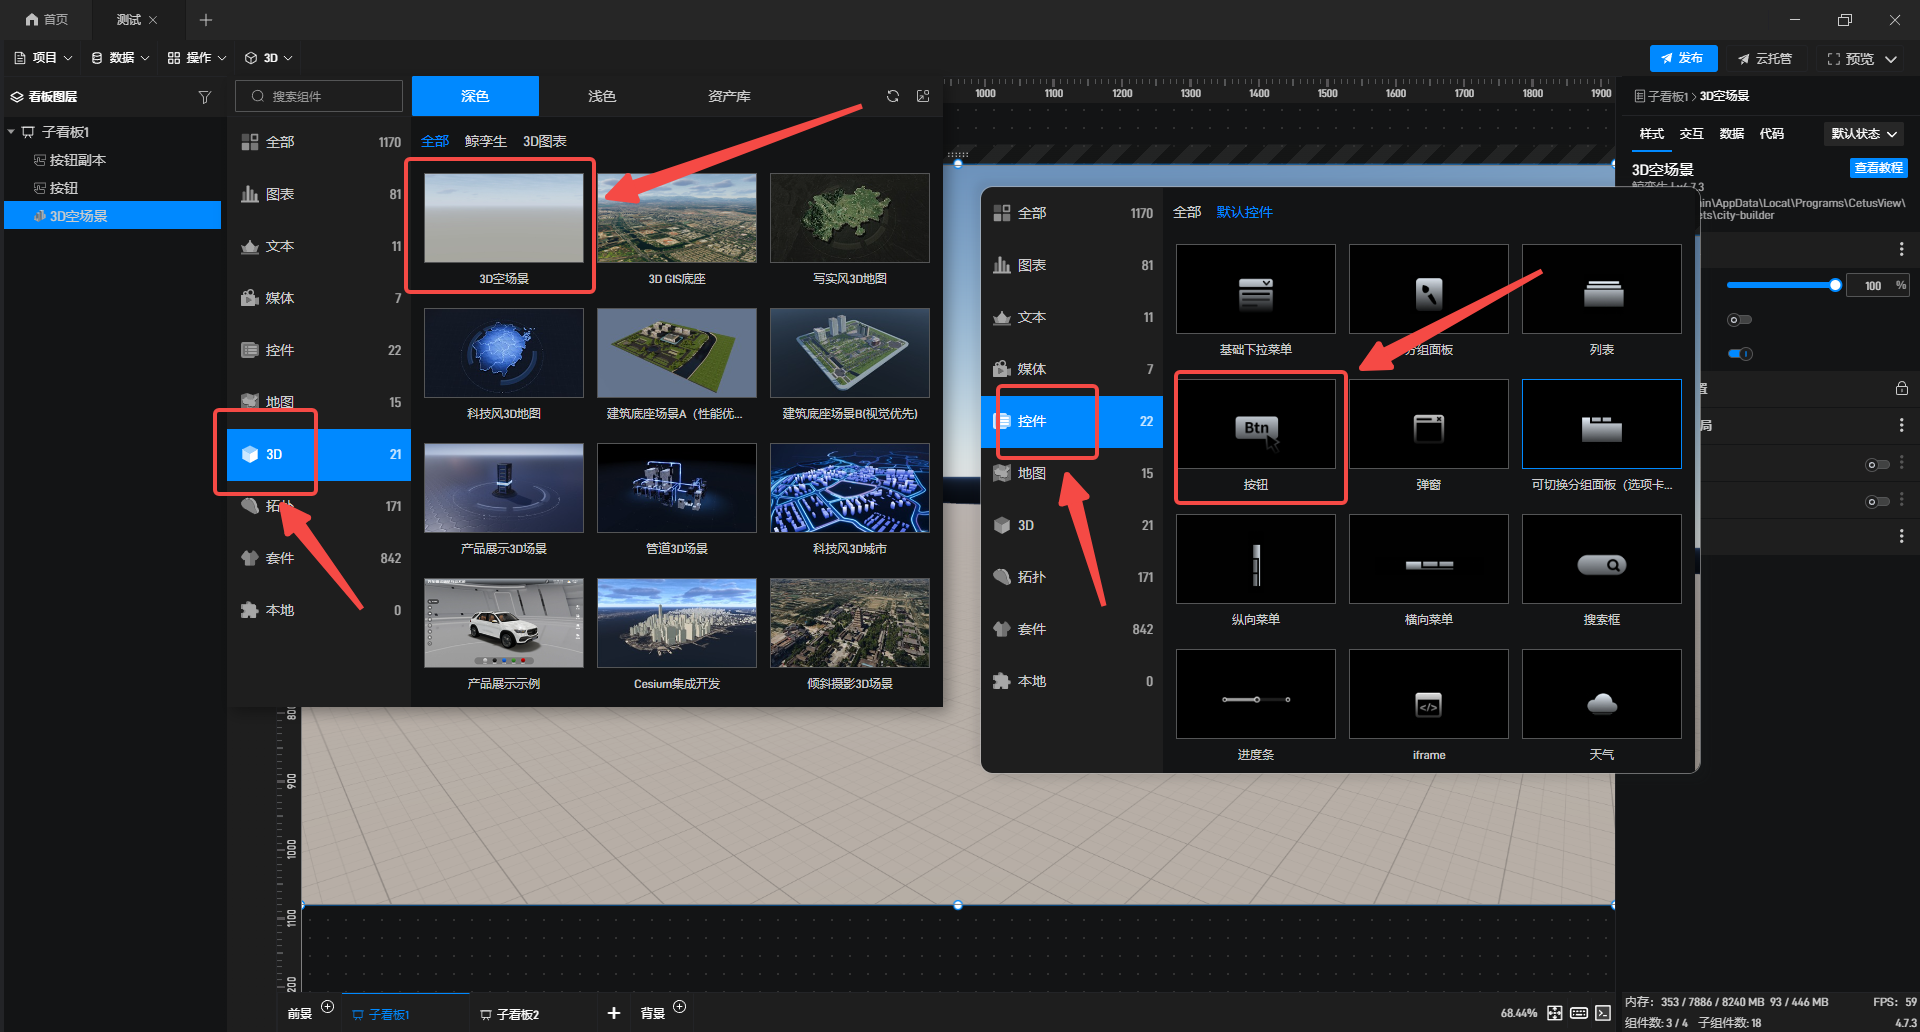Image resolution: width=1920 pixels, height=1032 pixels.
Task: Enable the lowest toggle in properties panel
Action: pos(1877,501)
